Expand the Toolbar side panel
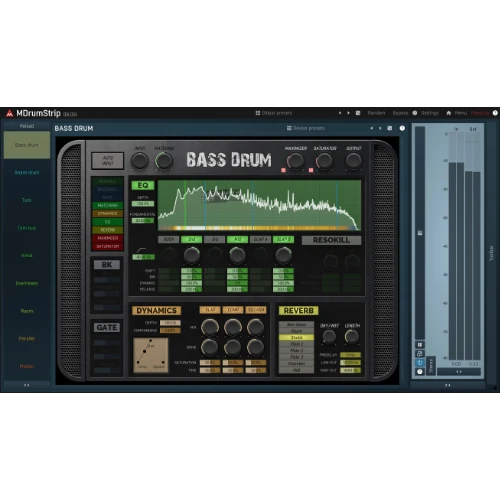This screenshot has width=500, height=500. (491, 253)
